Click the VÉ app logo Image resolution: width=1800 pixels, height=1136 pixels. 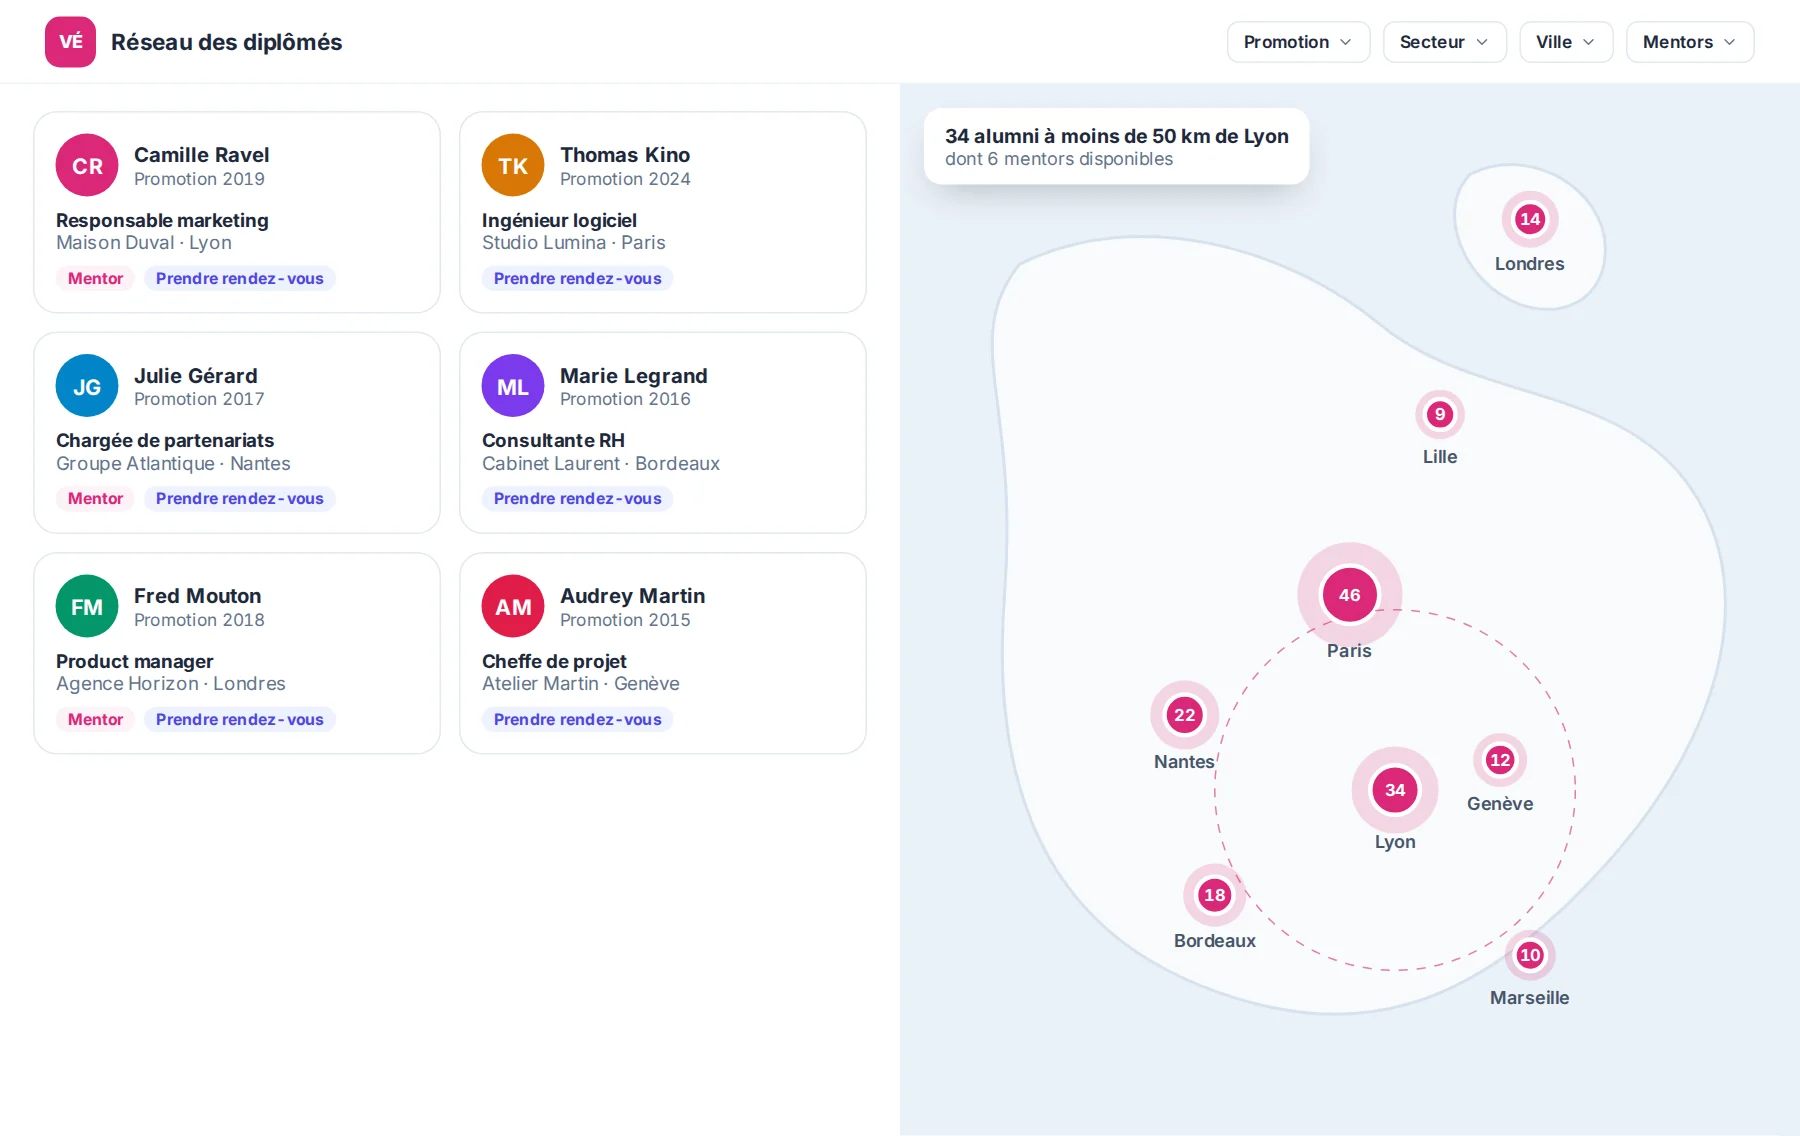70,42
